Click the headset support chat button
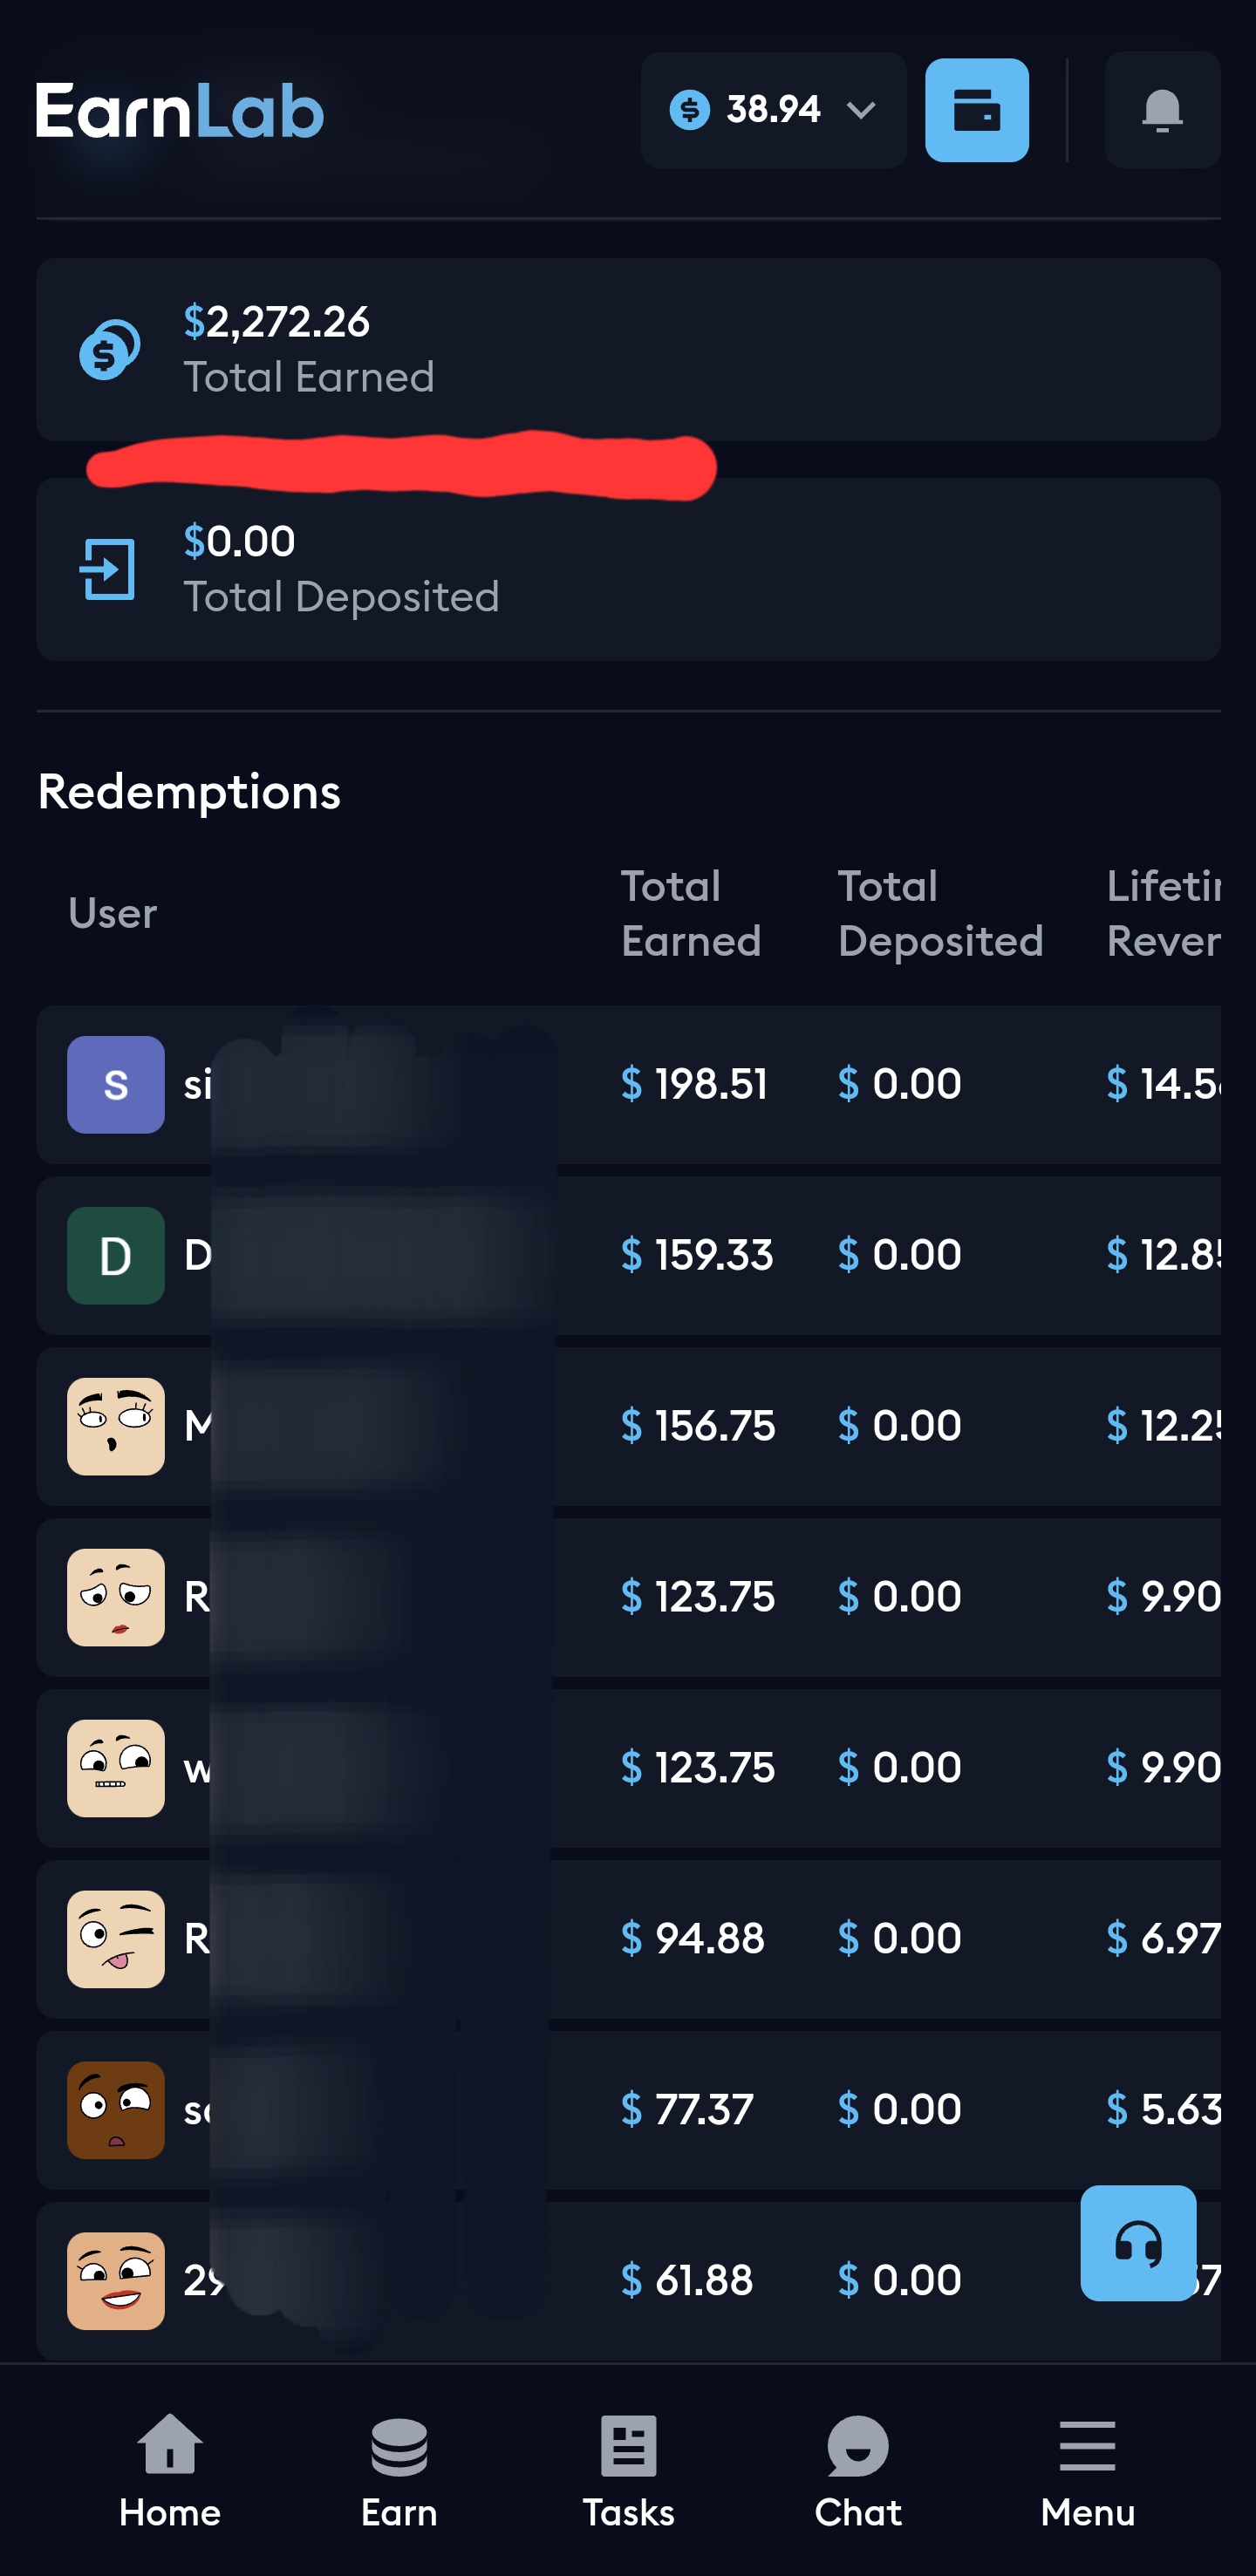This screenshot has height=2576, width=1256. [x=1138, y=2243]
